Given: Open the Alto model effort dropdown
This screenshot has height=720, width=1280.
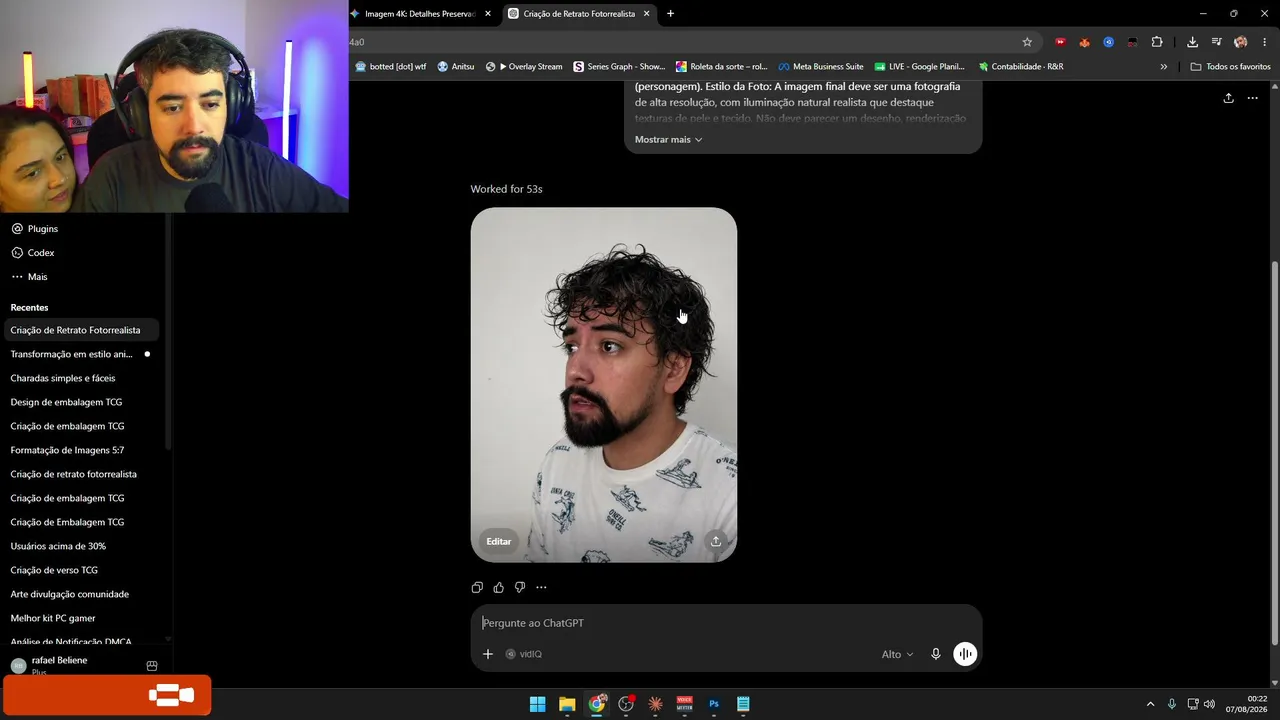Looking at the screenshot, I should pyautogui.click(x=897, y=654).
